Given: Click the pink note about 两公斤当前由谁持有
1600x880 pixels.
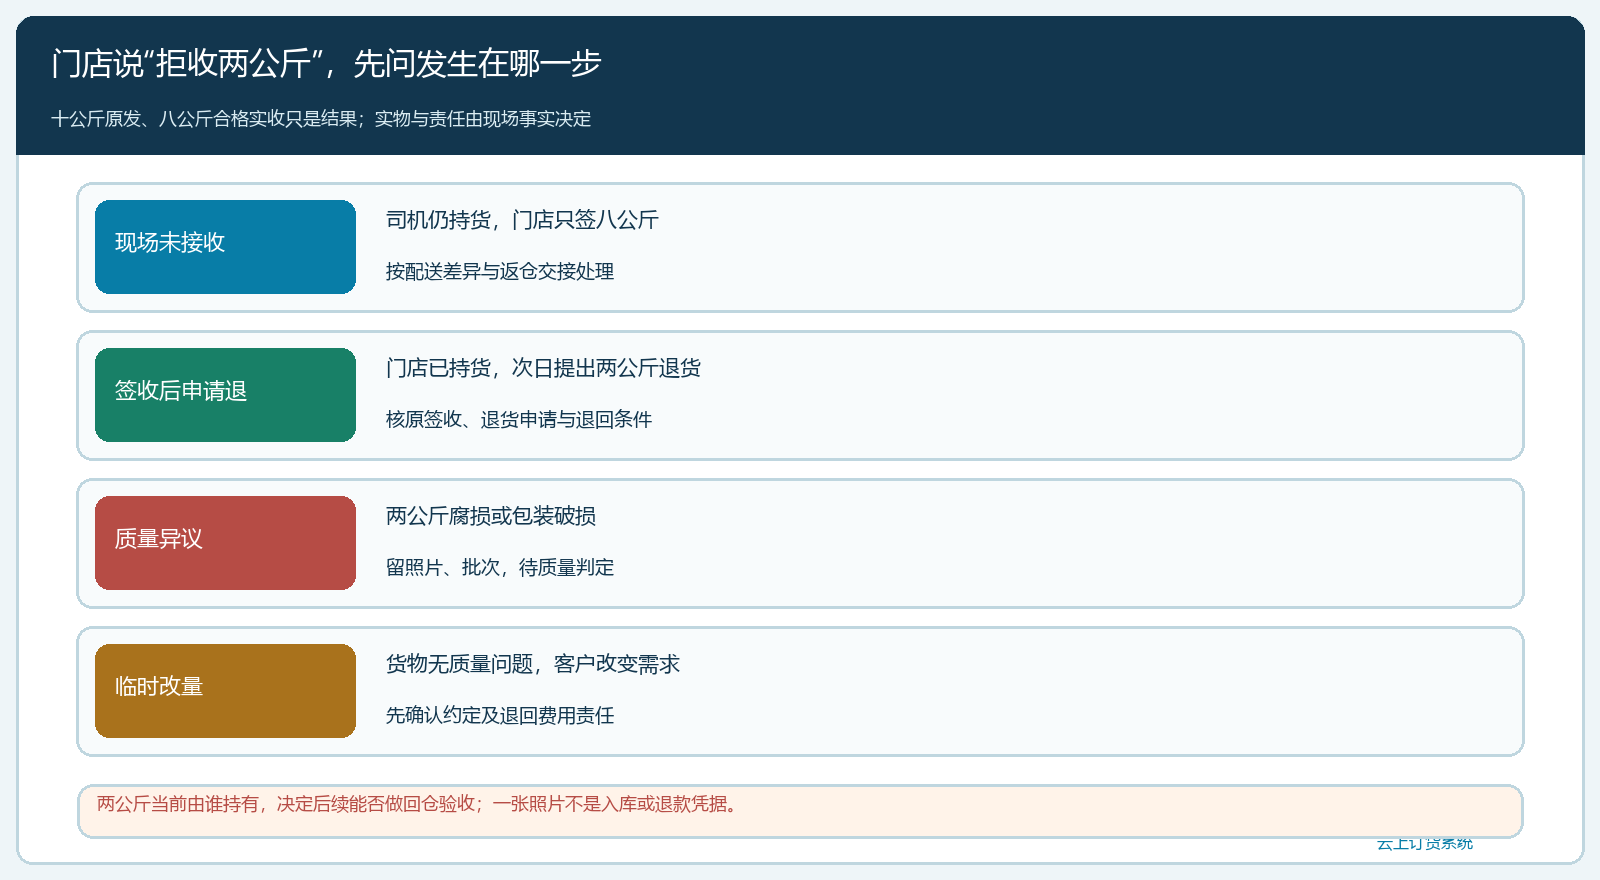Looking at the screenshot, I should coord(800,811).
